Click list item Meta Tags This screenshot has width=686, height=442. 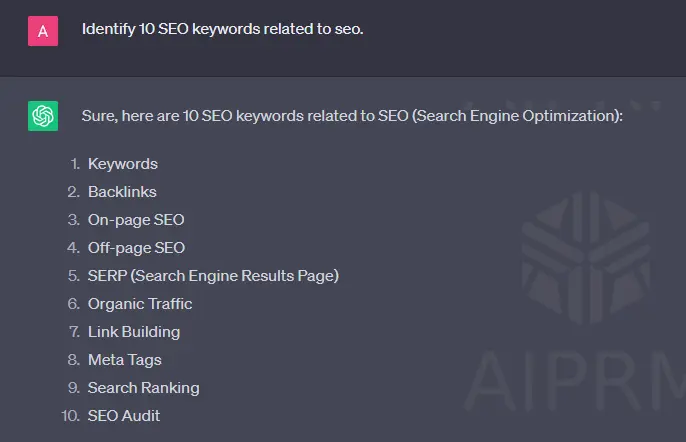[125, 360]
